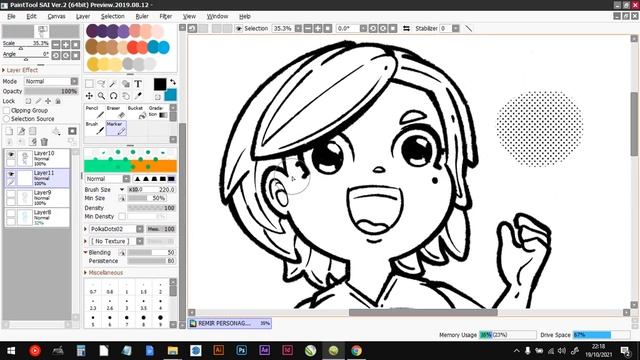This screenshot has height=360, width=640.
Task: Click the straight line drawing mode icon
Action: 469,28
